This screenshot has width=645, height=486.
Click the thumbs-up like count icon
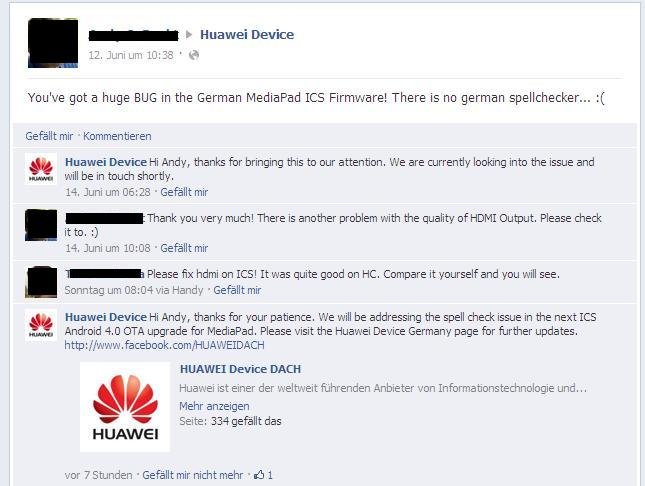[259, 475]
